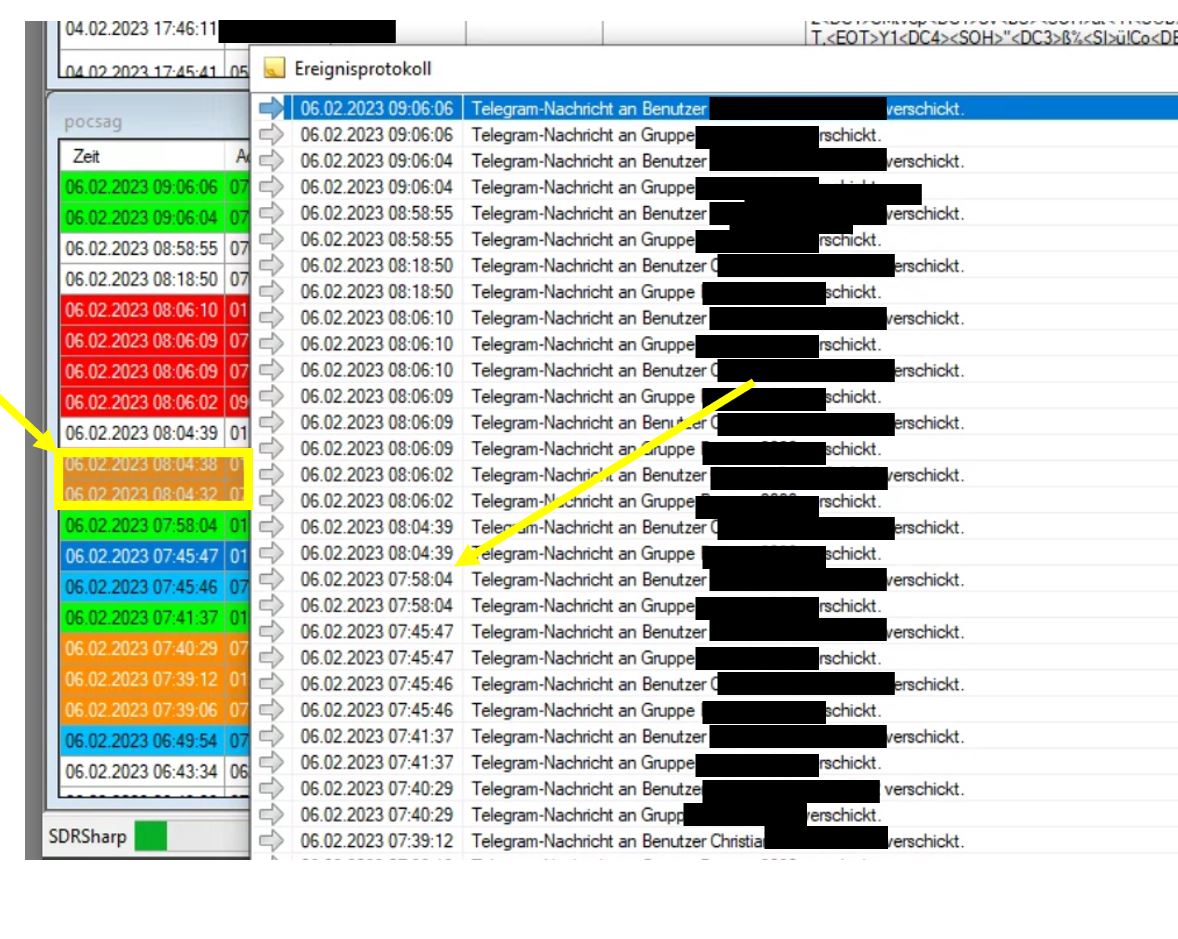Click the gray arrow beside the 07:41:37 Gruppe entry
1178x939 pixels.
pos(271,763)
